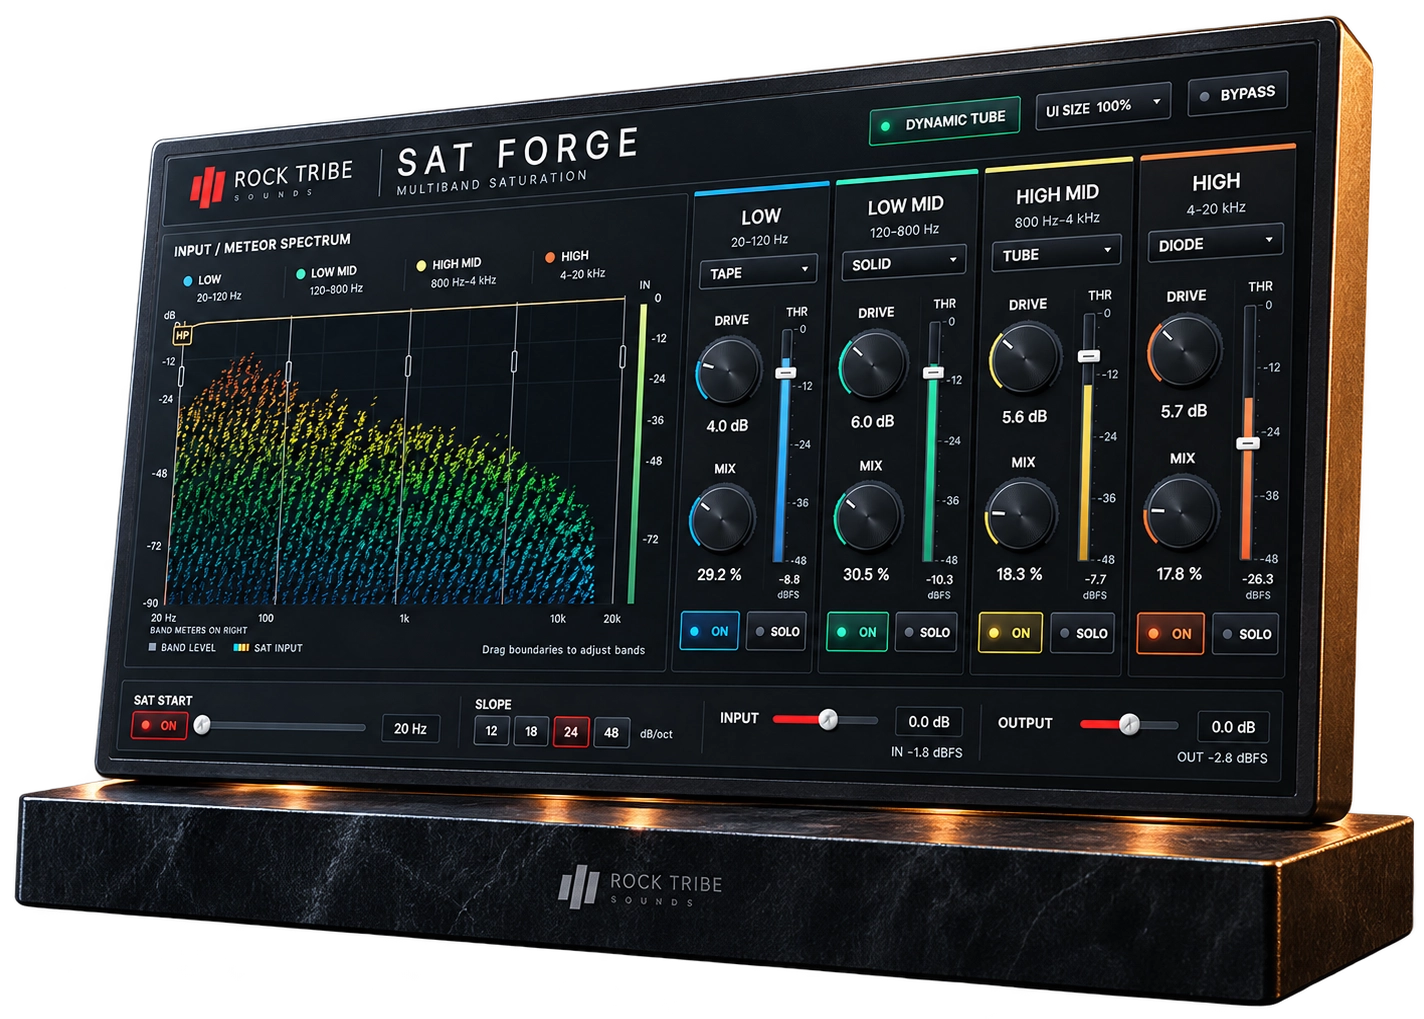Disable the LOW MID band ON switch
1424x1019 pixels.
pyautogui.click(x=858, y=632)
